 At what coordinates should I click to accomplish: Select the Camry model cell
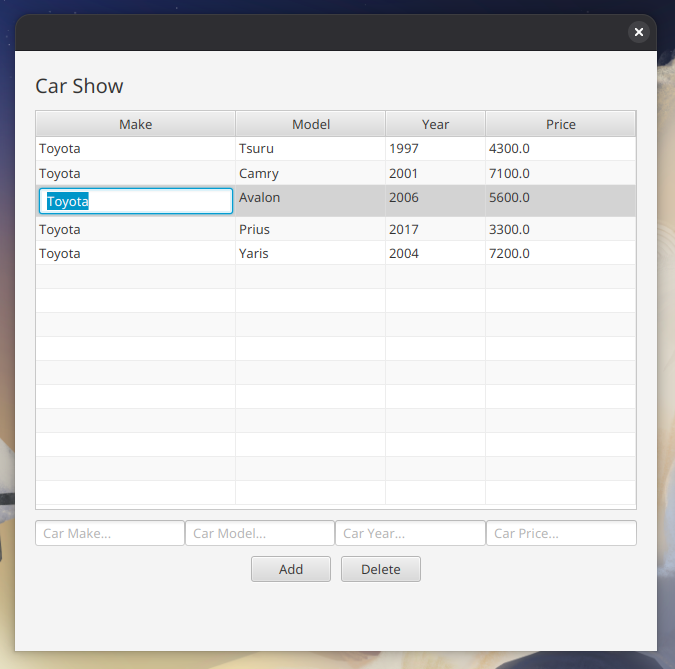coord(310,173)
